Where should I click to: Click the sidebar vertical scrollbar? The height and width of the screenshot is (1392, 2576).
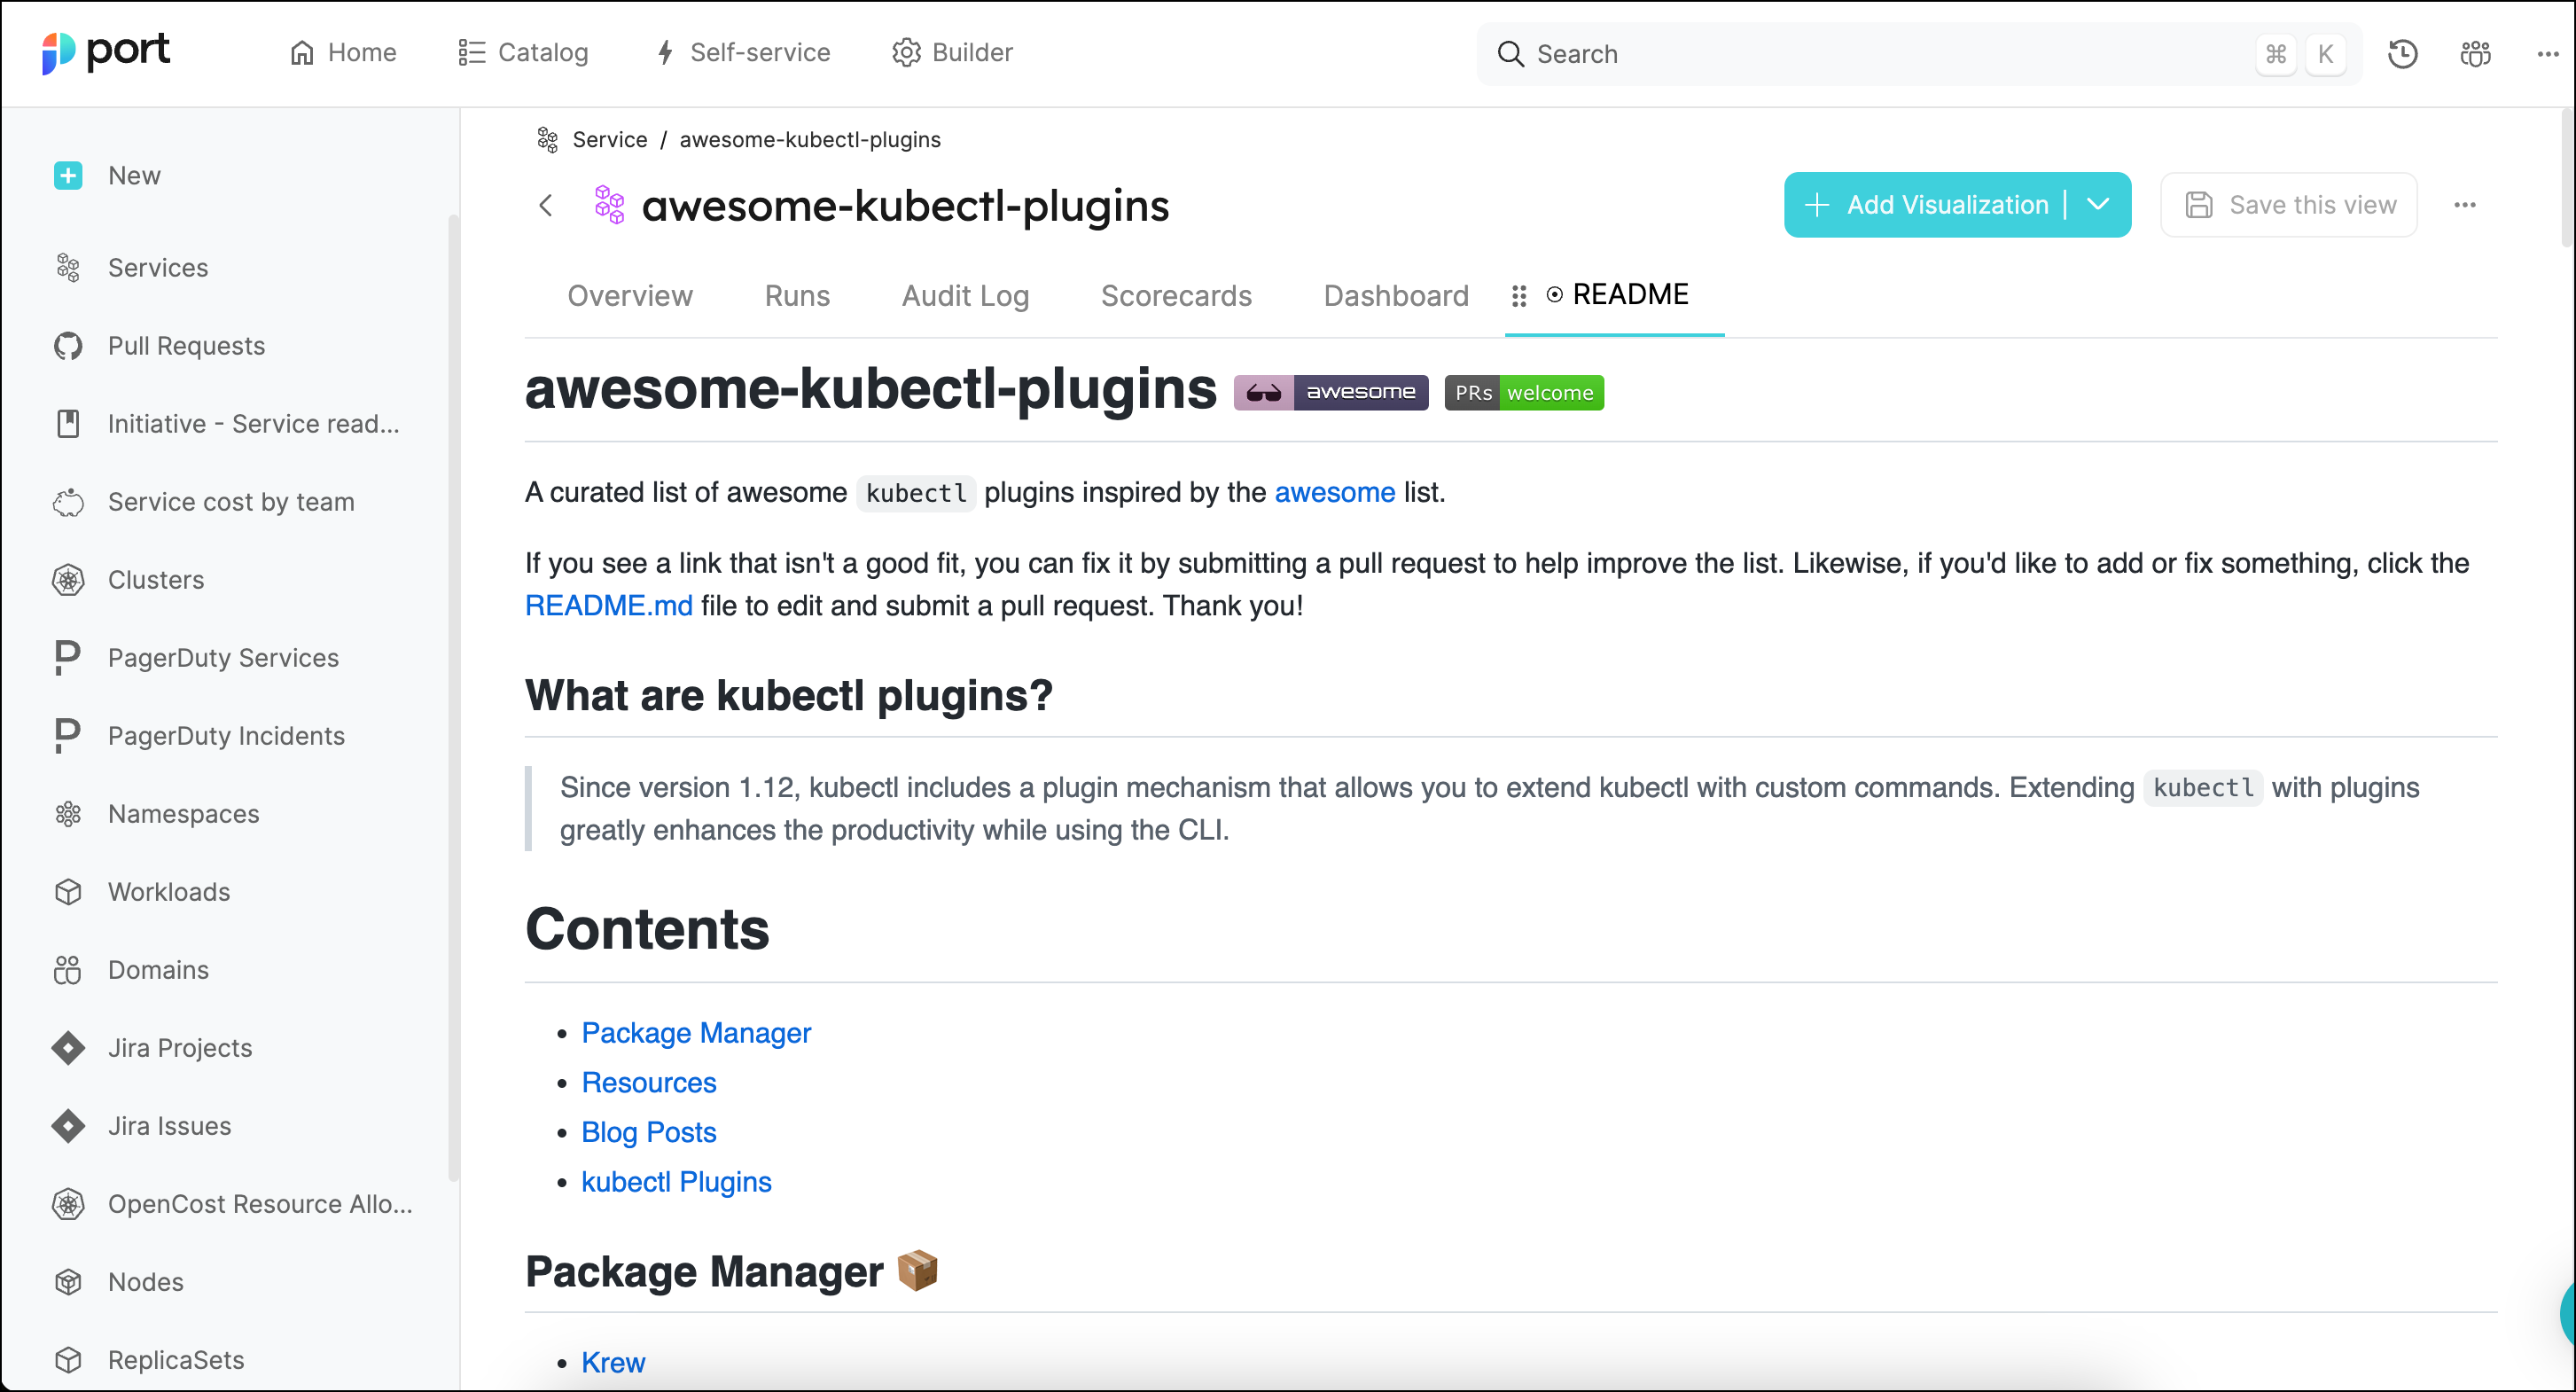(453, 700)
